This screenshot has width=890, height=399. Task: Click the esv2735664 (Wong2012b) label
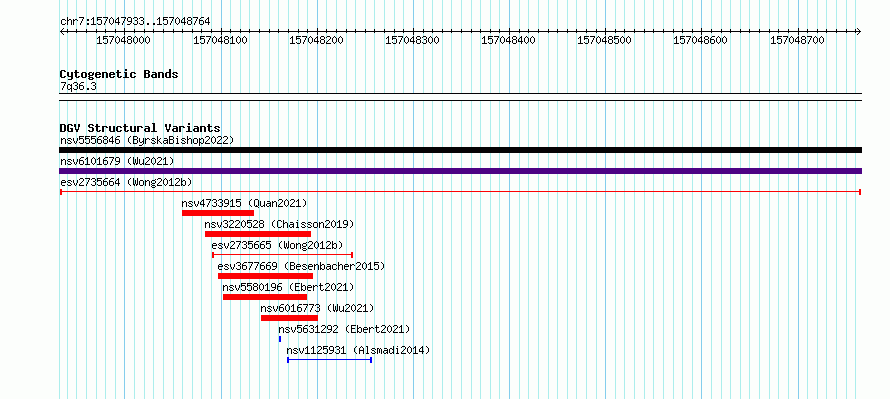pos(126,182)
